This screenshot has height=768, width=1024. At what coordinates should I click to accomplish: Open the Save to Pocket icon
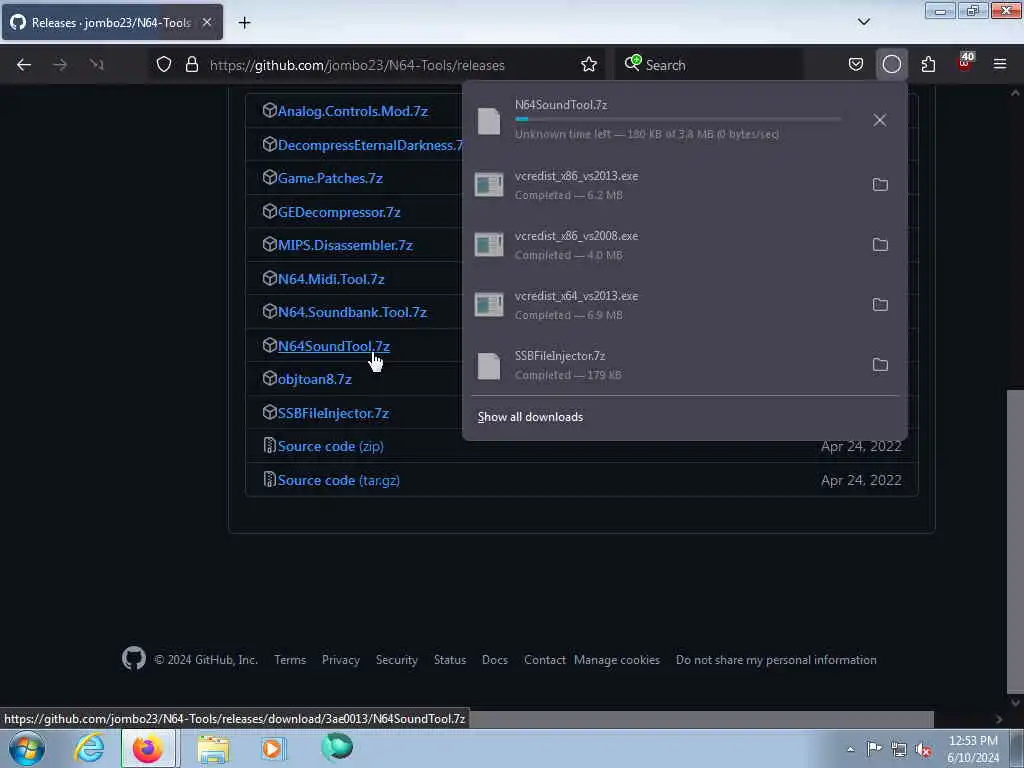856,64
